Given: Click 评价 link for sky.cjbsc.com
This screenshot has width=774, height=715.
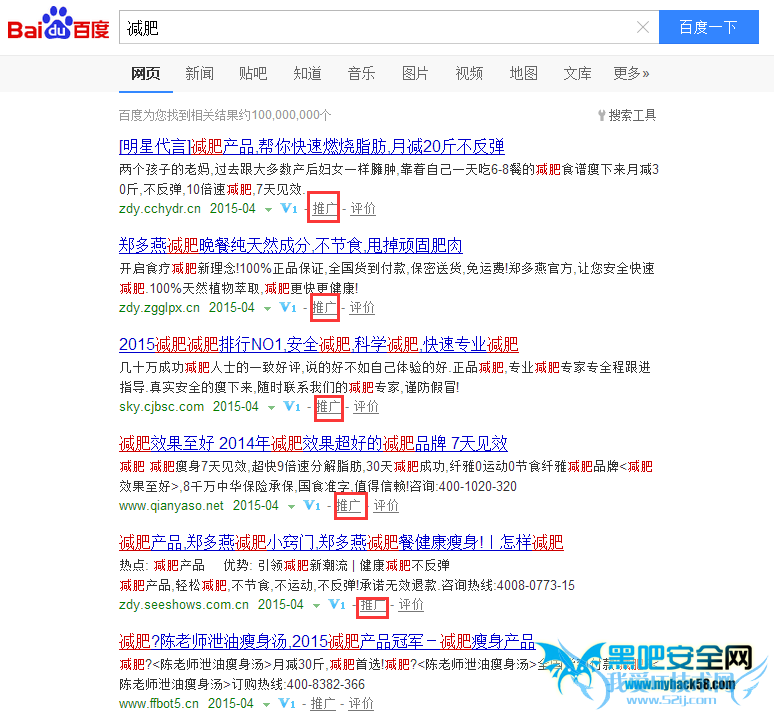Looking at the screenshot, I should (366, 406).
